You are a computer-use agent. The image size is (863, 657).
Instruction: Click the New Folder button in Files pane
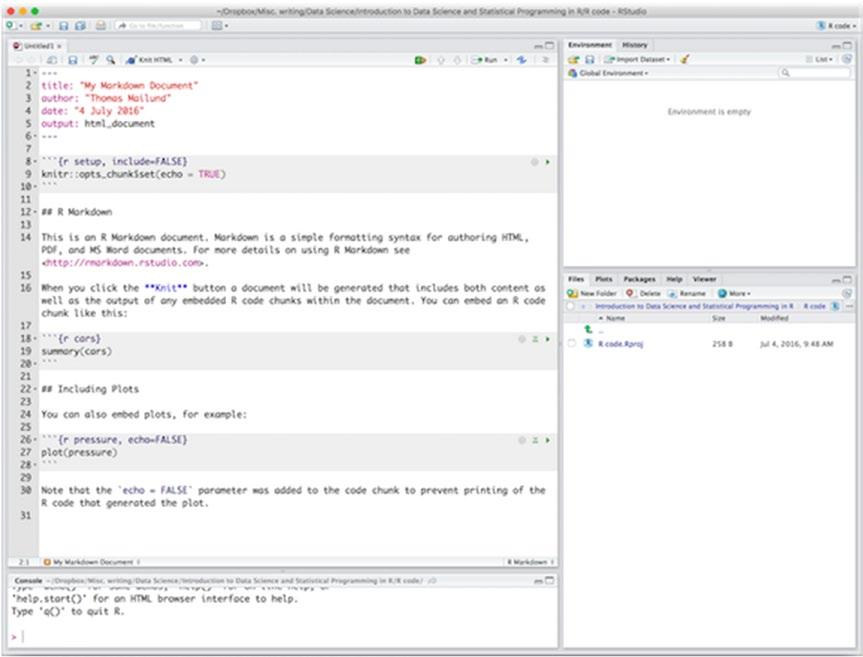[592, 294]
